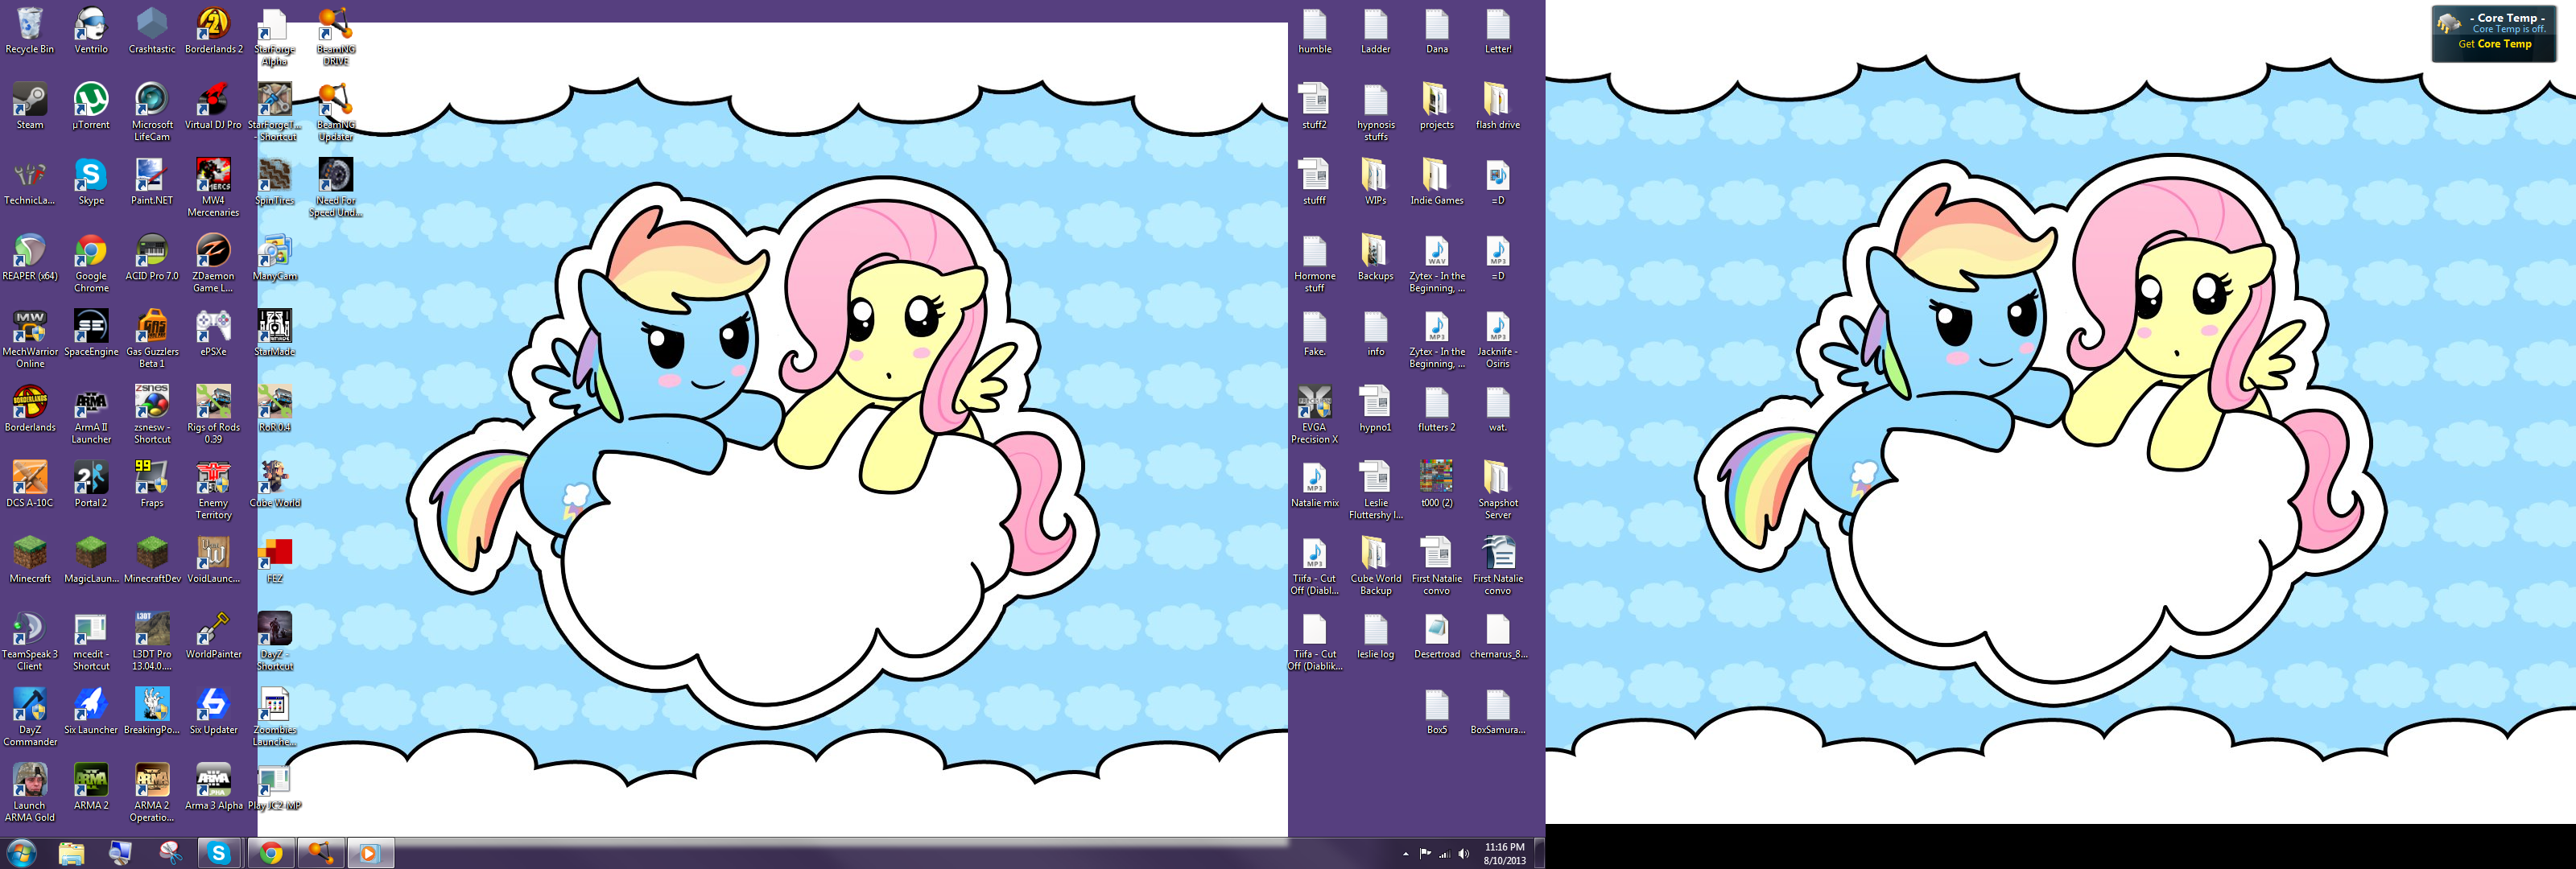Launch Ventrilo from the desktop
2576x869 pixels.
[91, 31]
